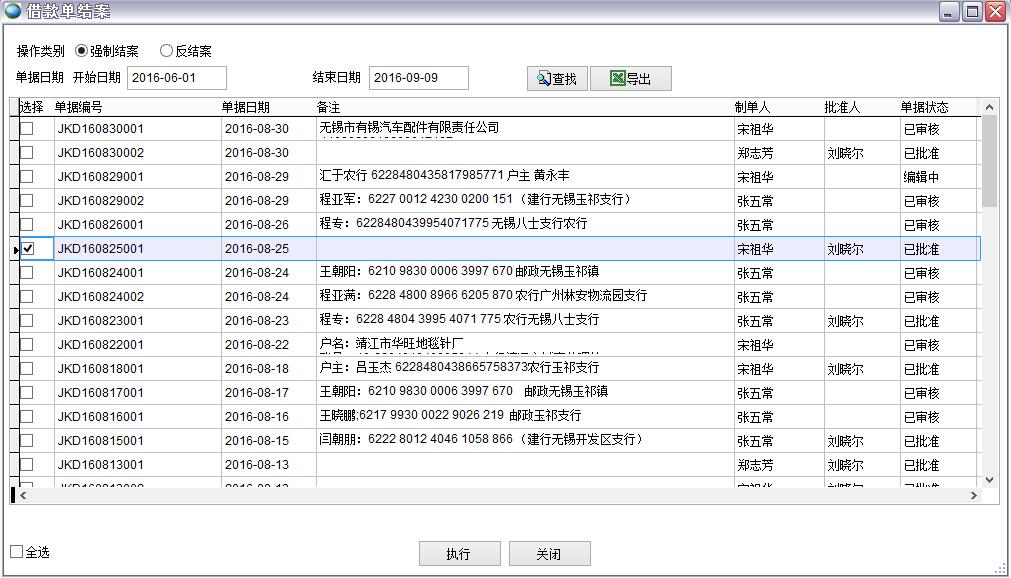Screen dimensions: 1011x578
Task: Click the globe icon in the title bar
Action: click(12, 11)
